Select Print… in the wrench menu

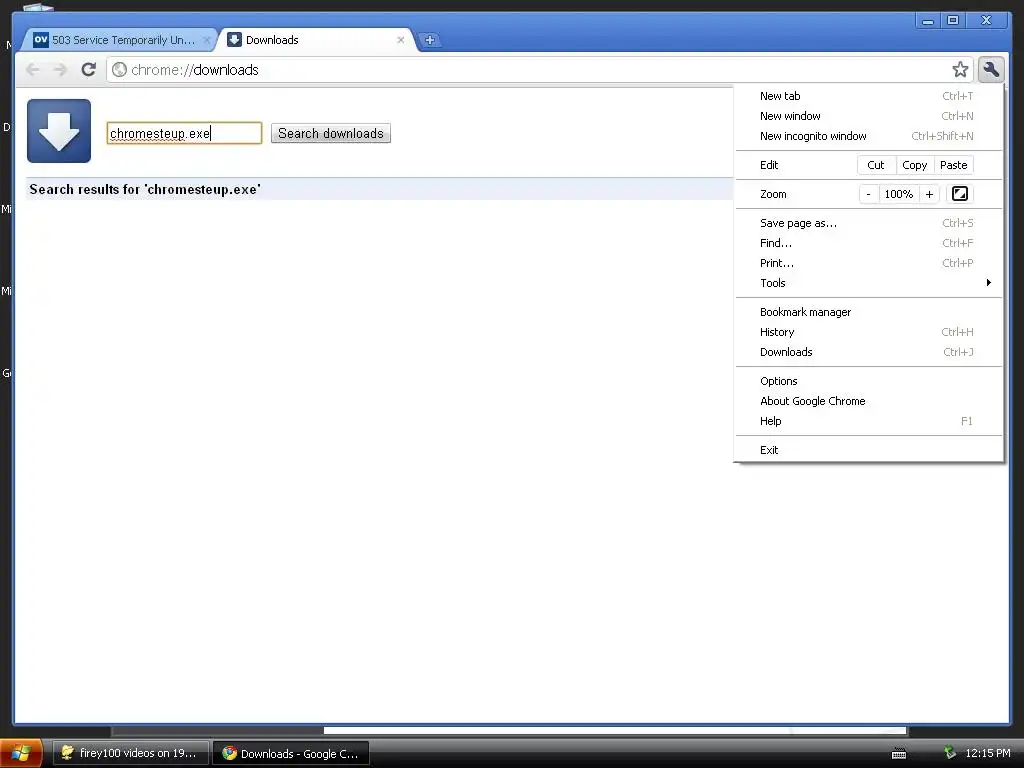(x=868, y=263)
